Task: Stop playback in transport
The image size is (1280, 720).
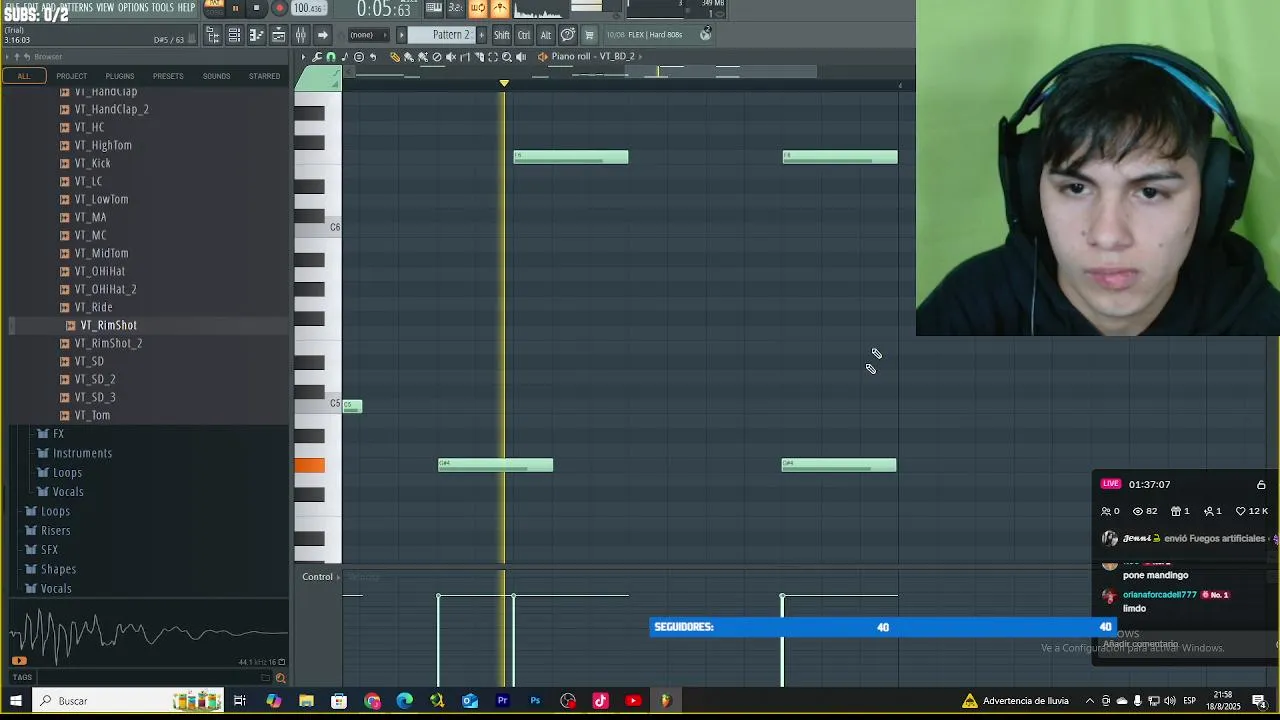Action: 256,8
